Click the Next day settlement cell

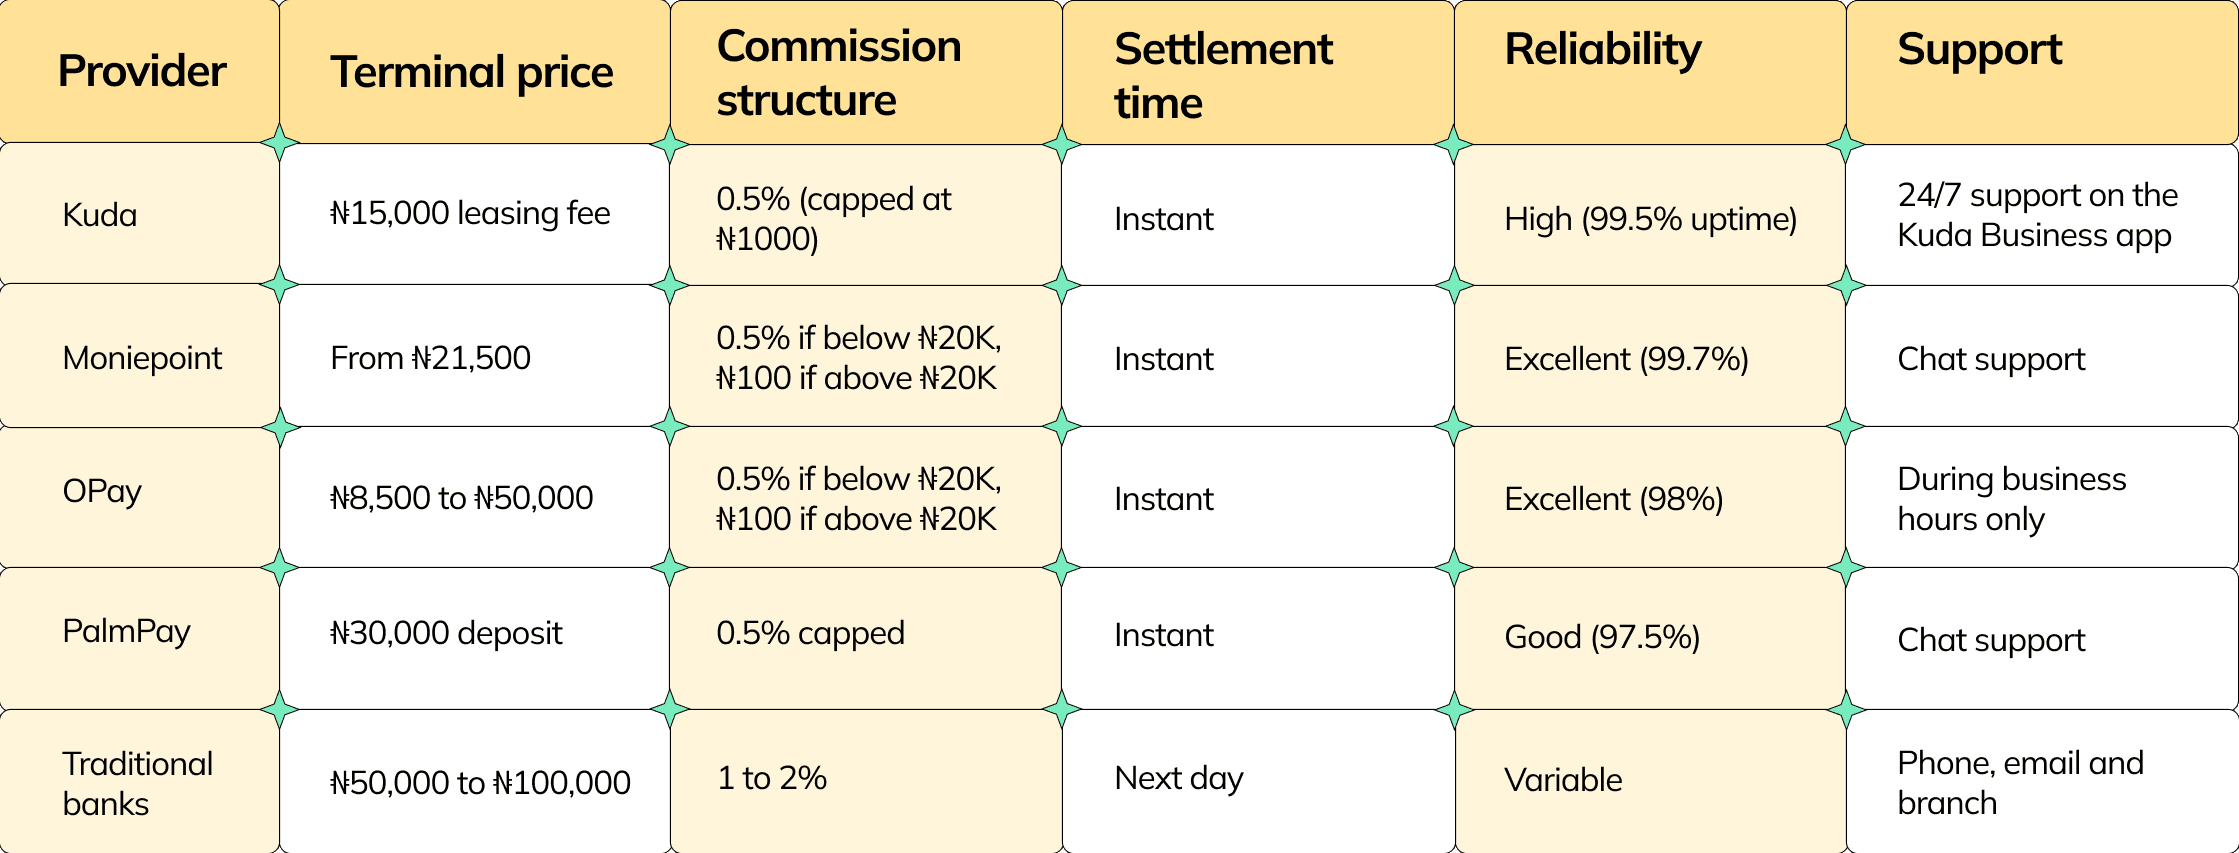coord(1178,778)
